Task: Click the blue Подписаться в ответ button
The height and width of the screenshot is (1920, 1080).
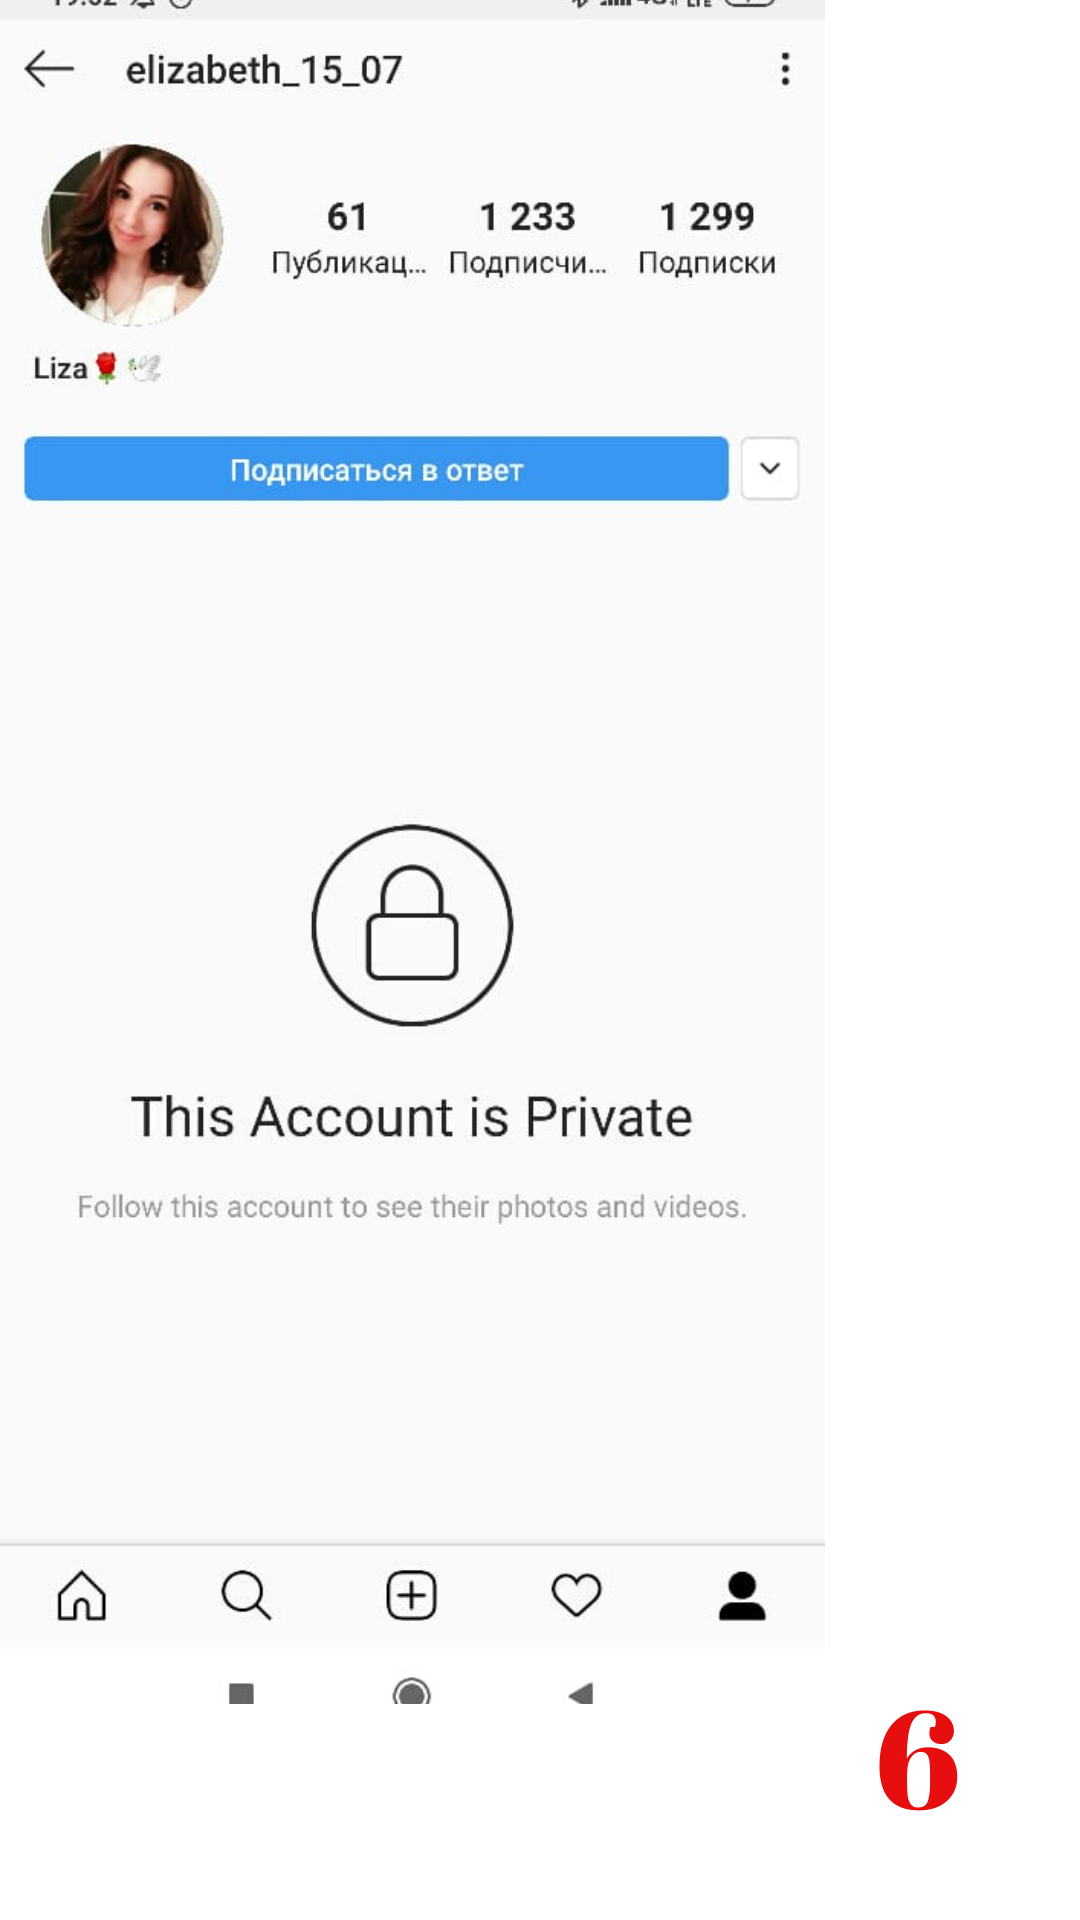Action: coord(376,468)
